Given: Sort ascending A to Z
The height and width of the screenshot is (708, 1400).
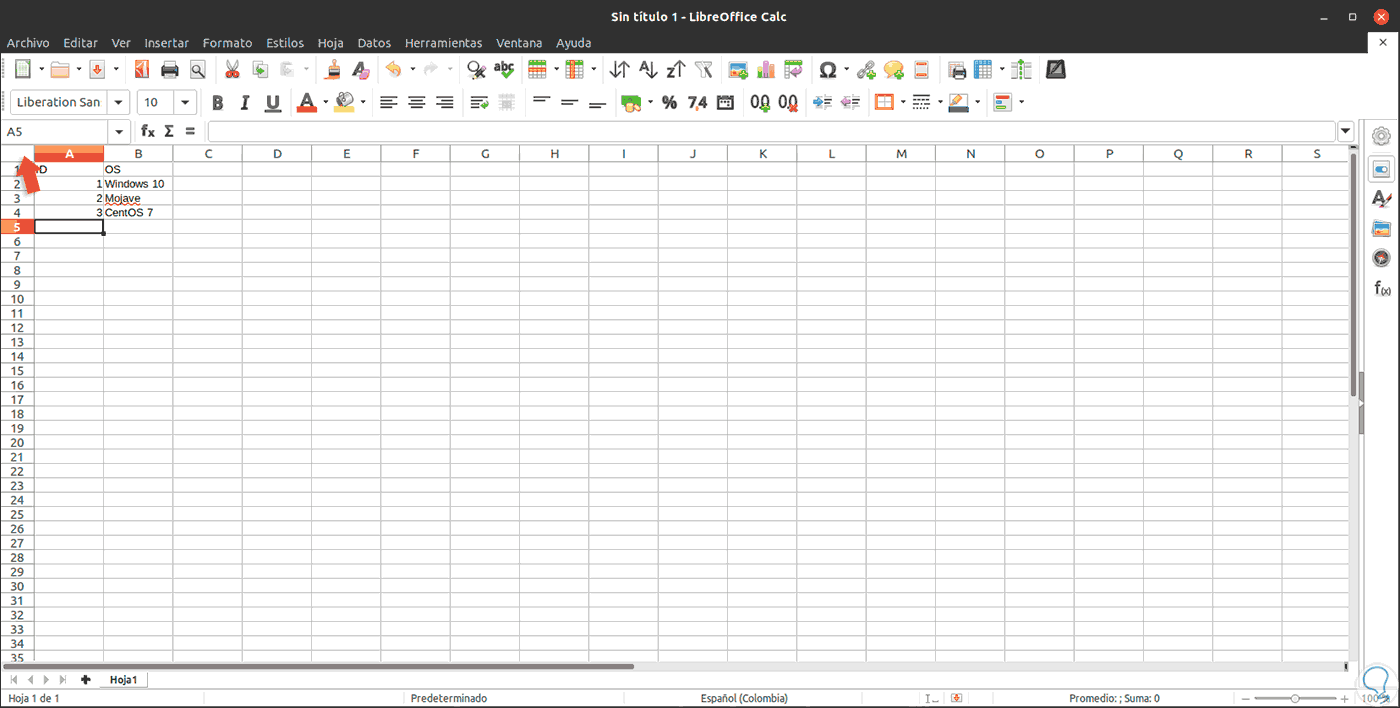Looking at the screenshot, I should 648,69.
